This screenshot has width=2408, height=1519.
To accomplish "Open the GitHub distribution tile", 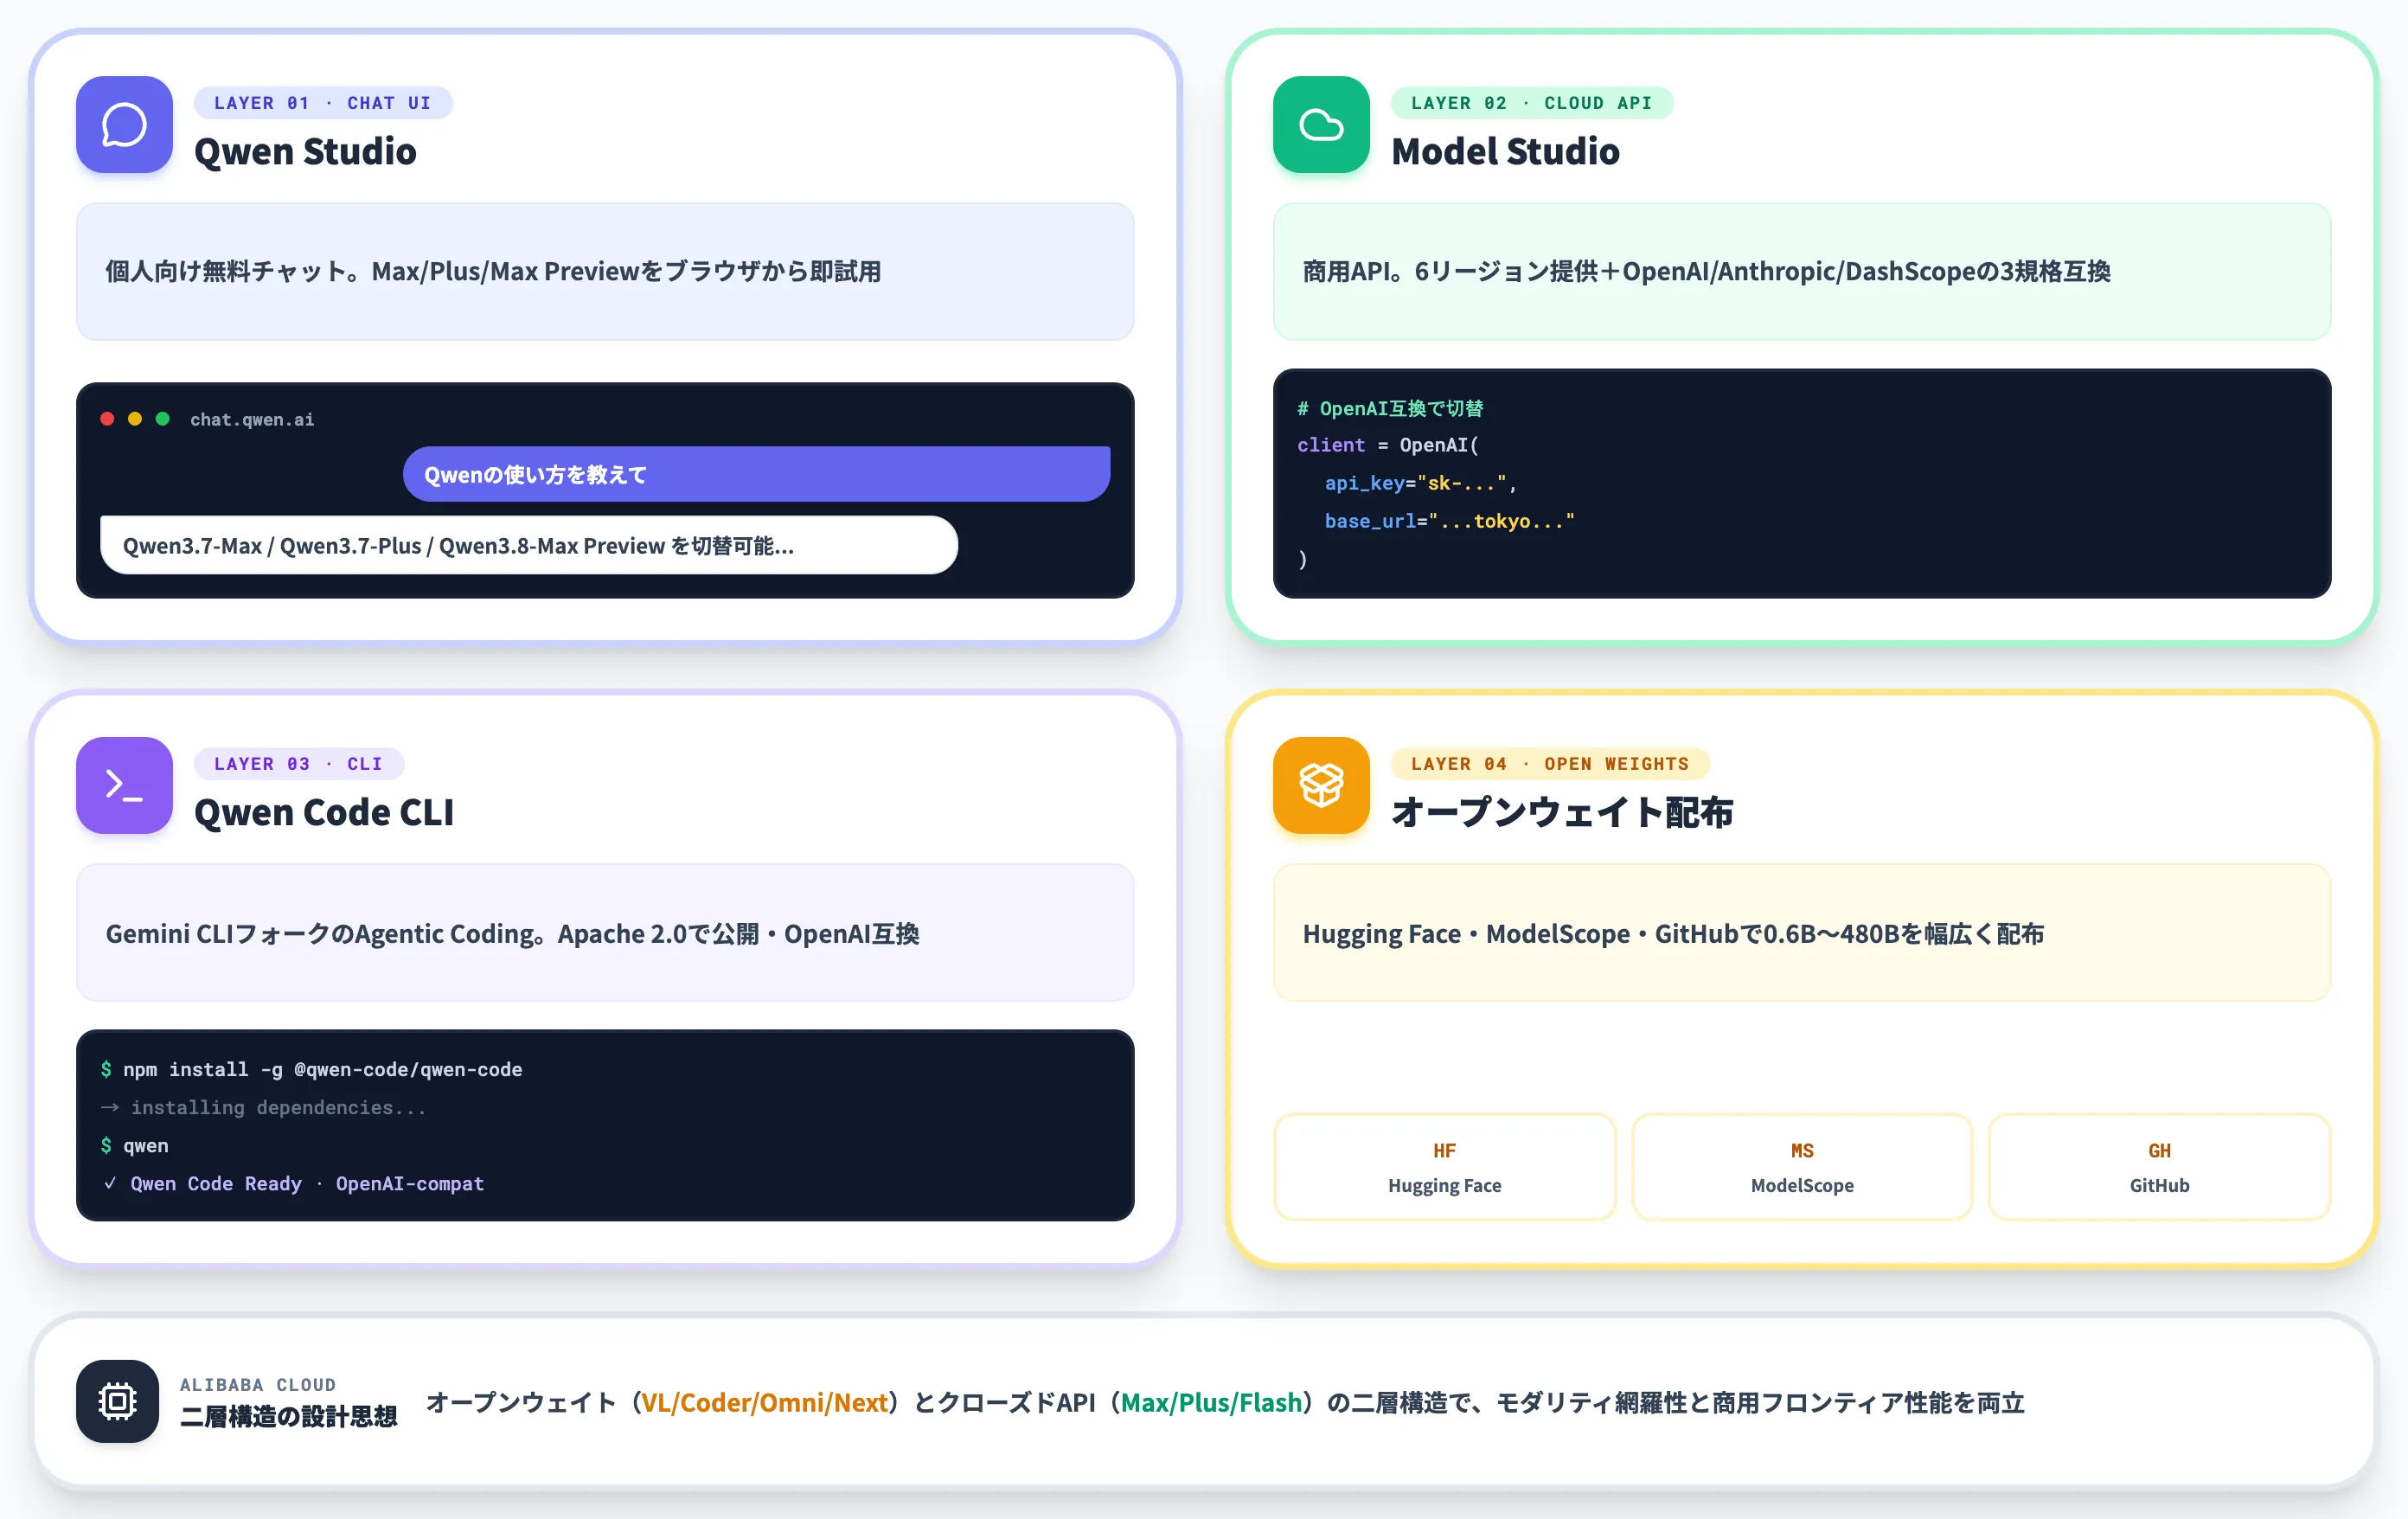I will (2159, 1167).
